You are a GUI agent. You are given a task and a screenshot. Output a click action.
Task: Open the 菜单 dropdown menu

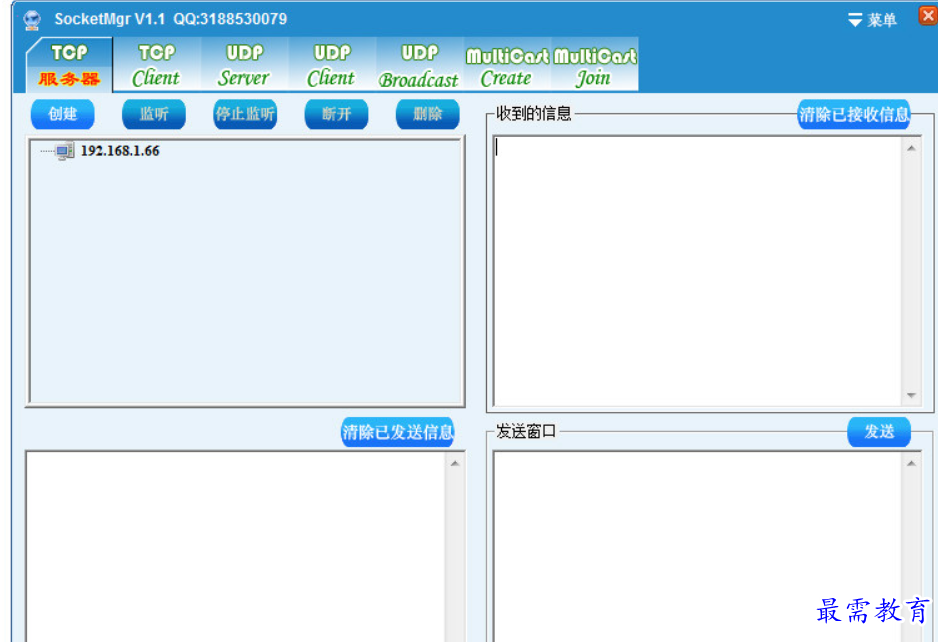872,20
